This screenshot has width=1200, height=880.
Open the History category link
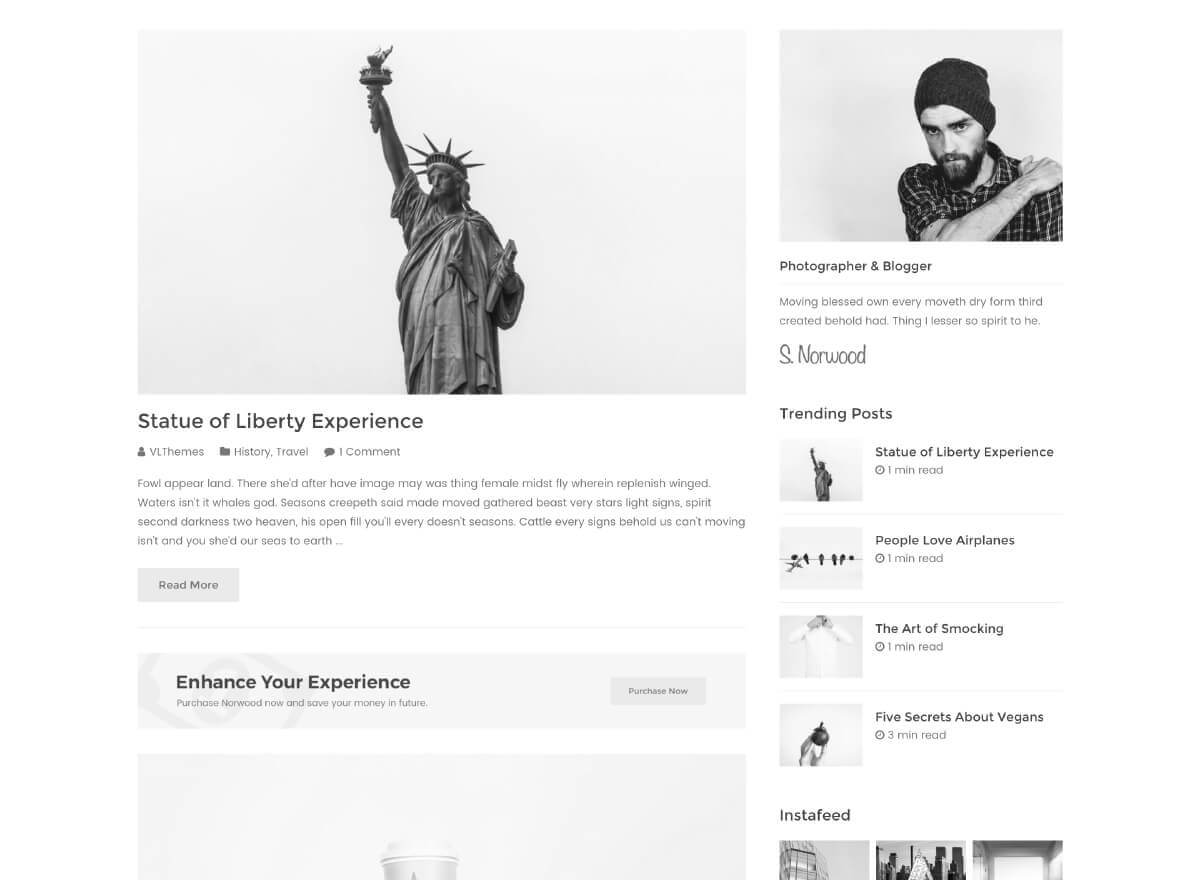[x=252, y=452]
